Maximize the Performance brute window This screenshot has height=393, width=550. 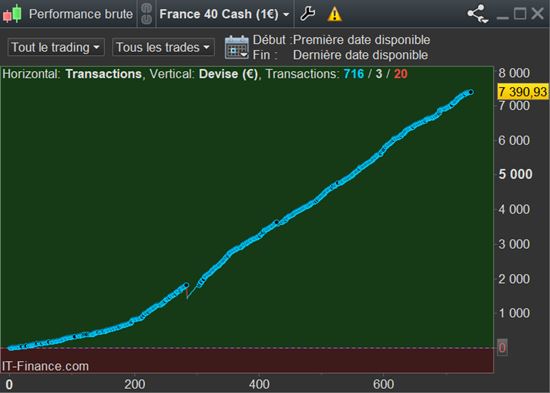pos(520,14)
